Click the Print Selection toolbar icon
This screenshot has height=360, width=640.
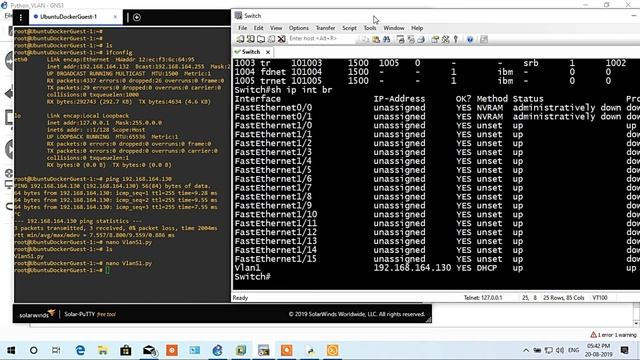411,39
